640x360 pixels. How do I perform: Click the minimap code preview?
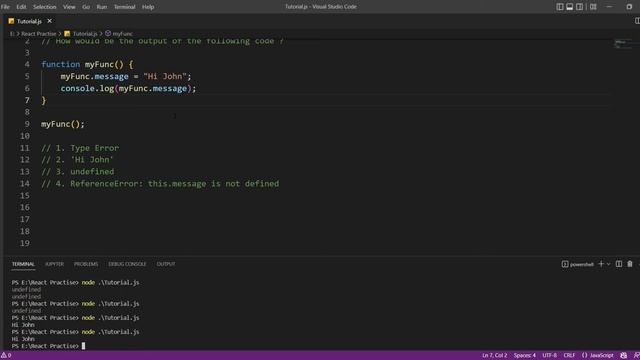click(x=622, y=44)
